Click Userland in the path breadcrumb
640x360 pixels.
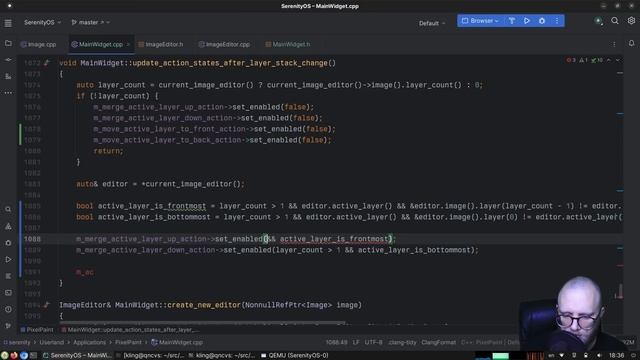[x=51, y=342]
